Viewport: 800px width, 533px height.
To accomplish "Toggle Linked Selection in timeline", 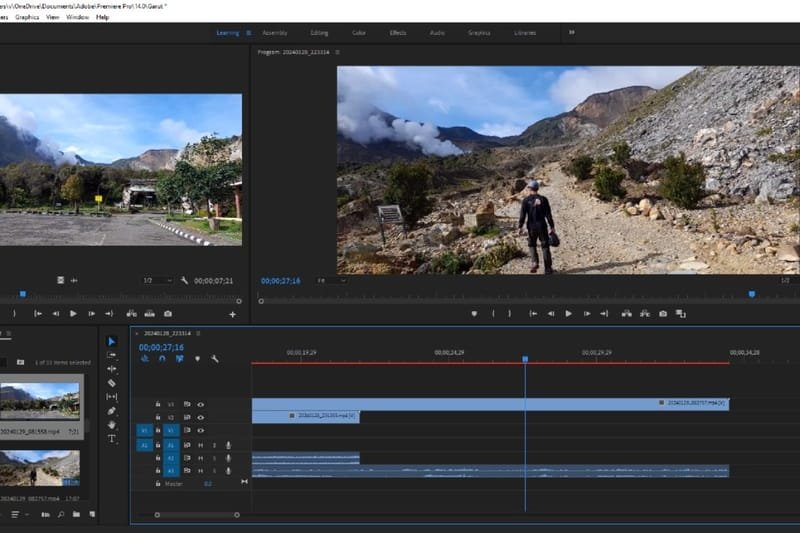I will pyautogui.click(x=180, y=359).
